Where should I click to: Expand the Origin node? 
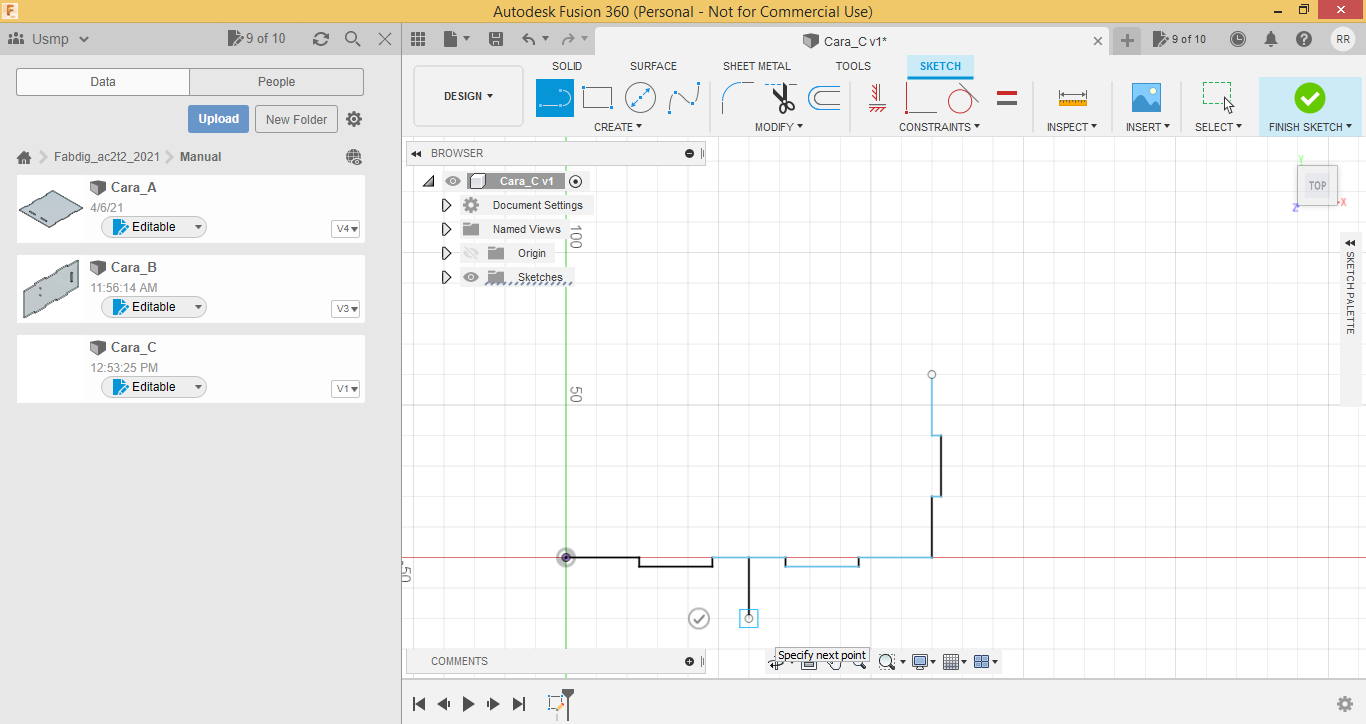coord(446,253)
